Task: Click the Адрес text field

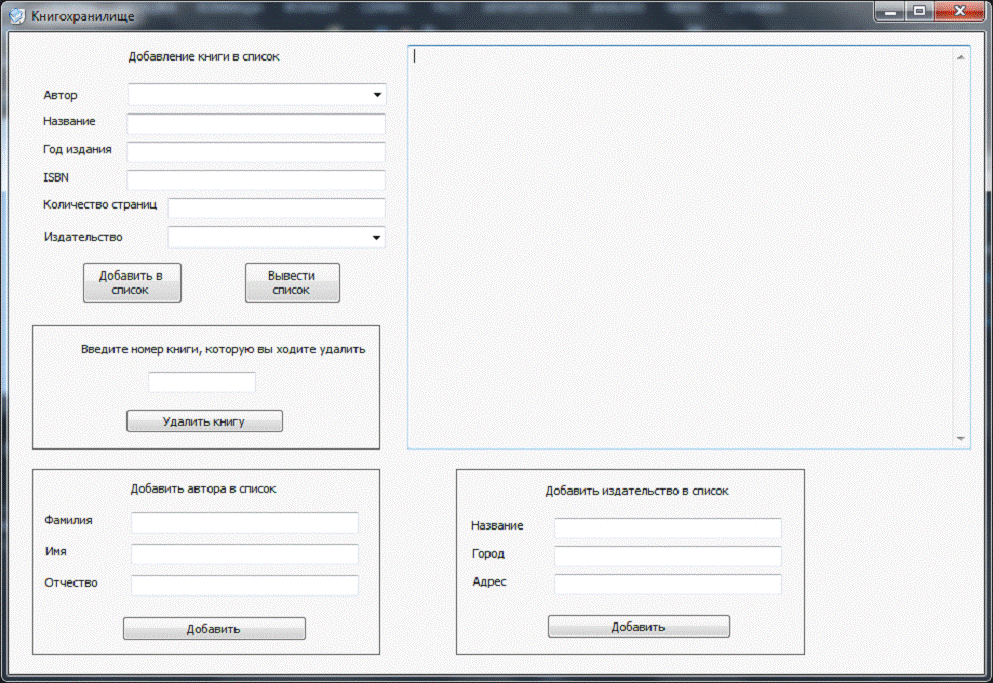Action: pyautogui.click(x=667, y=584)
